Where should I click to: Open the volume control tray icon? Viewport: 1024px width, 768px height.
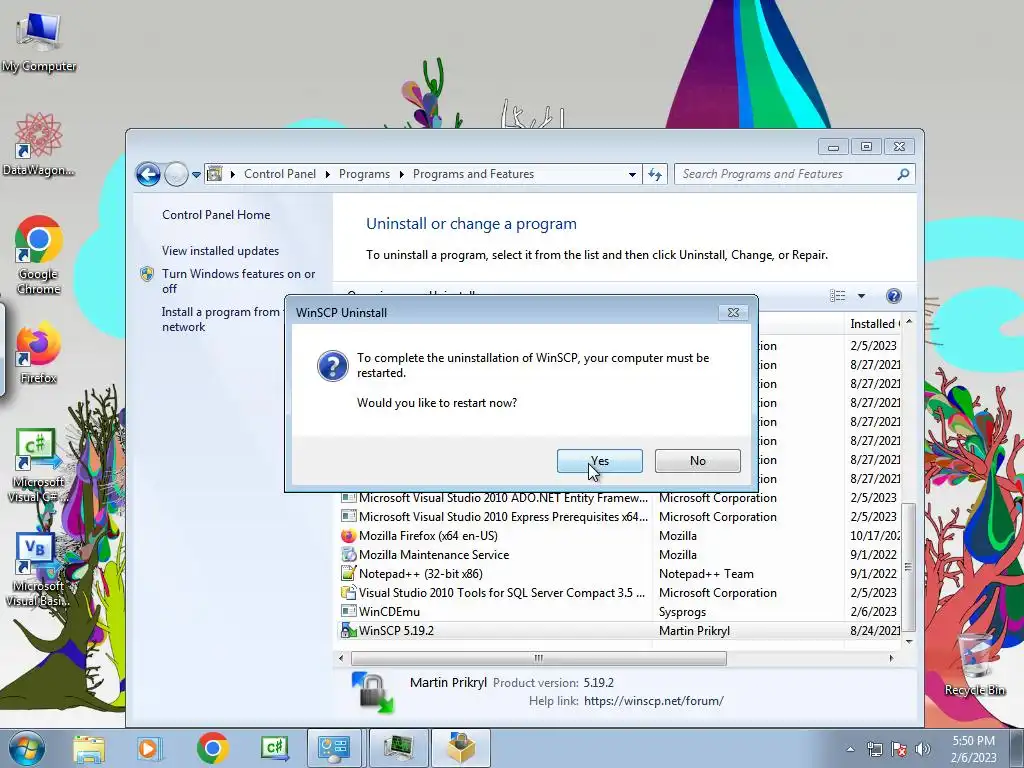tap(923, 749)
